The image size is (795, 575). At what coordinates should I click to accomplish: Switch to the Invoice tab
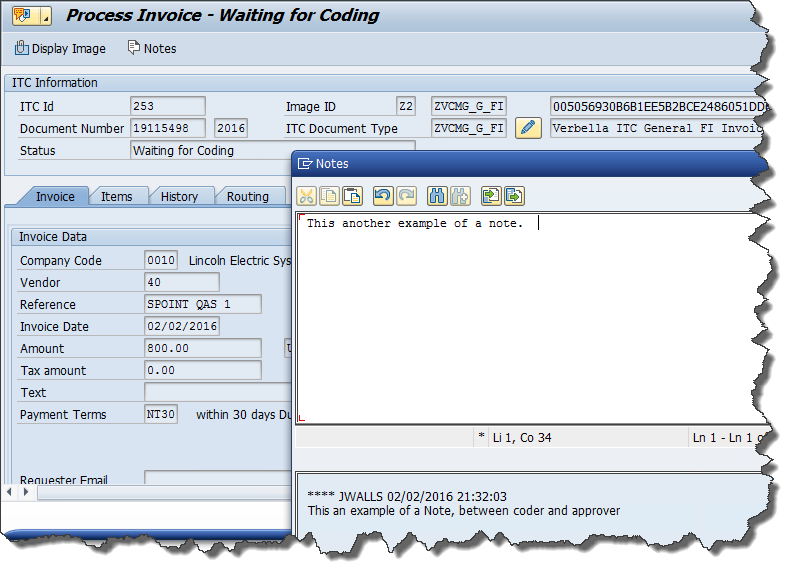coord(55,197)
